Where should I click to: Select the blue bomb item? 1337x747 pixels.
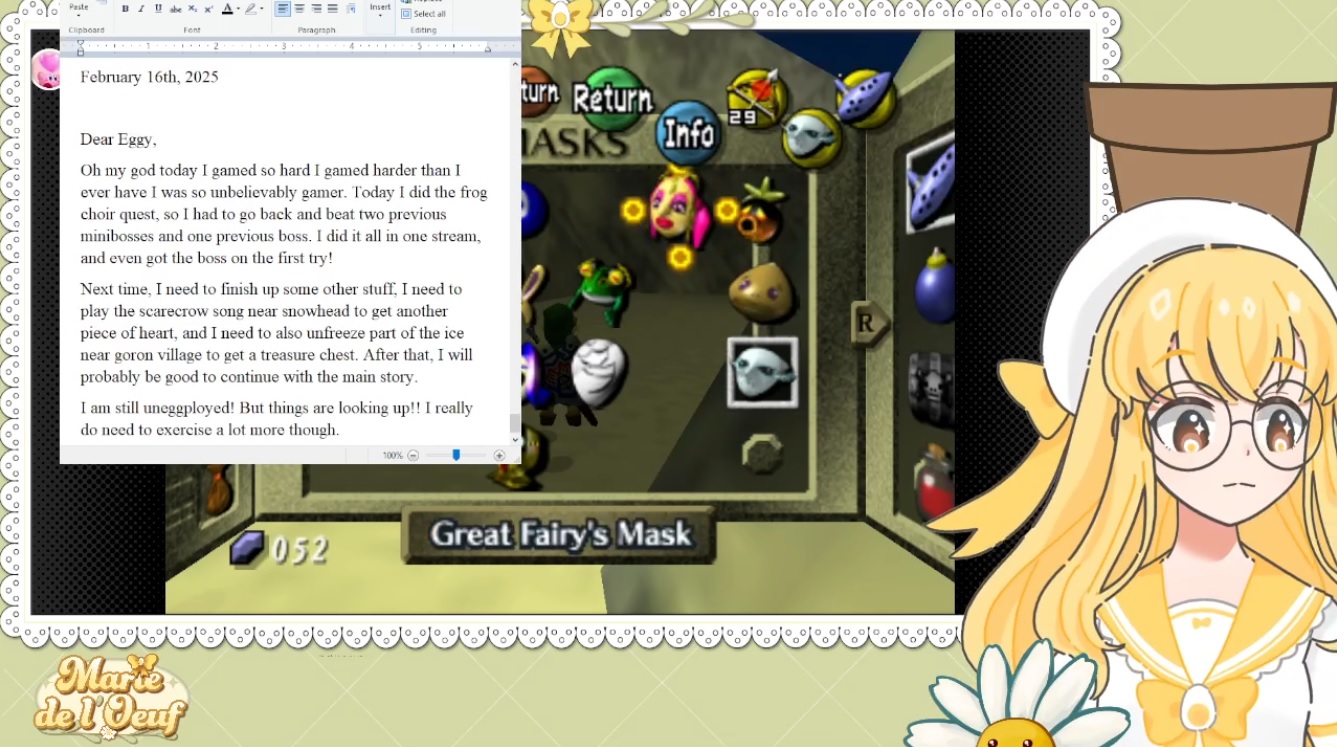click(934, 287)
